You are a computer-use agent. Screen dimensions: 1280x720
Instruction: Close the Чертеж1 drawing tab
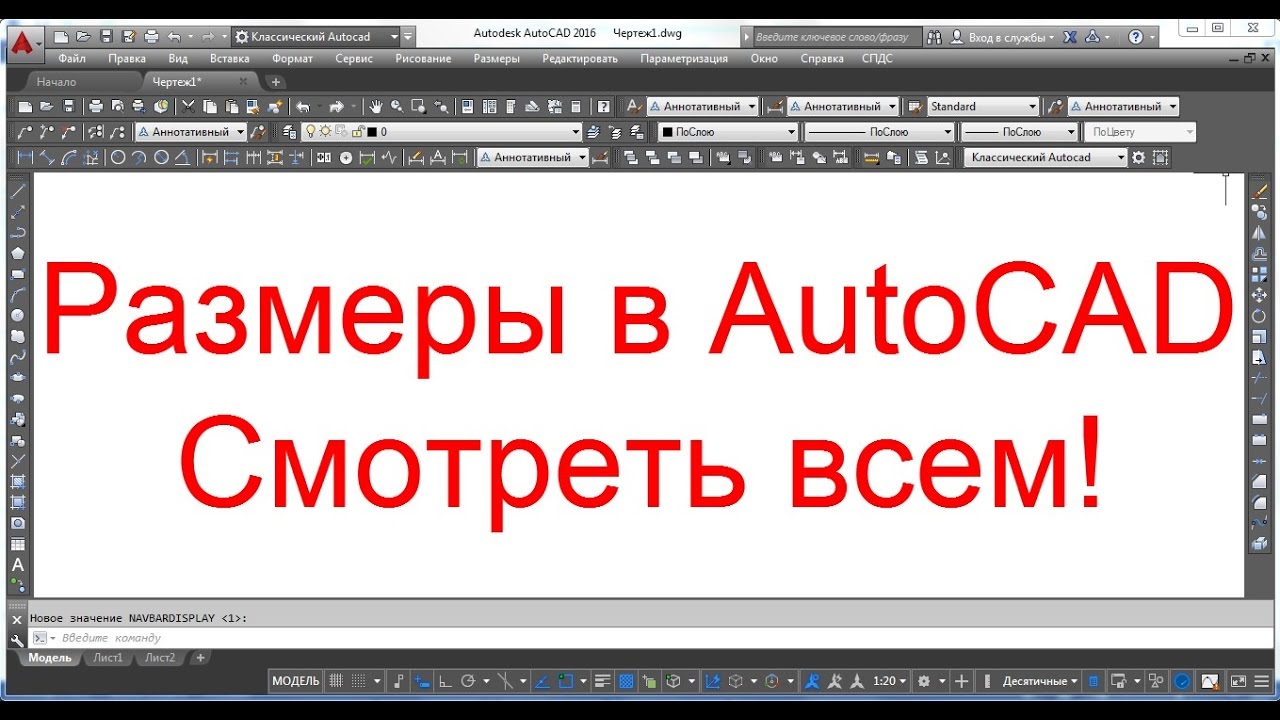coord(243,82)
